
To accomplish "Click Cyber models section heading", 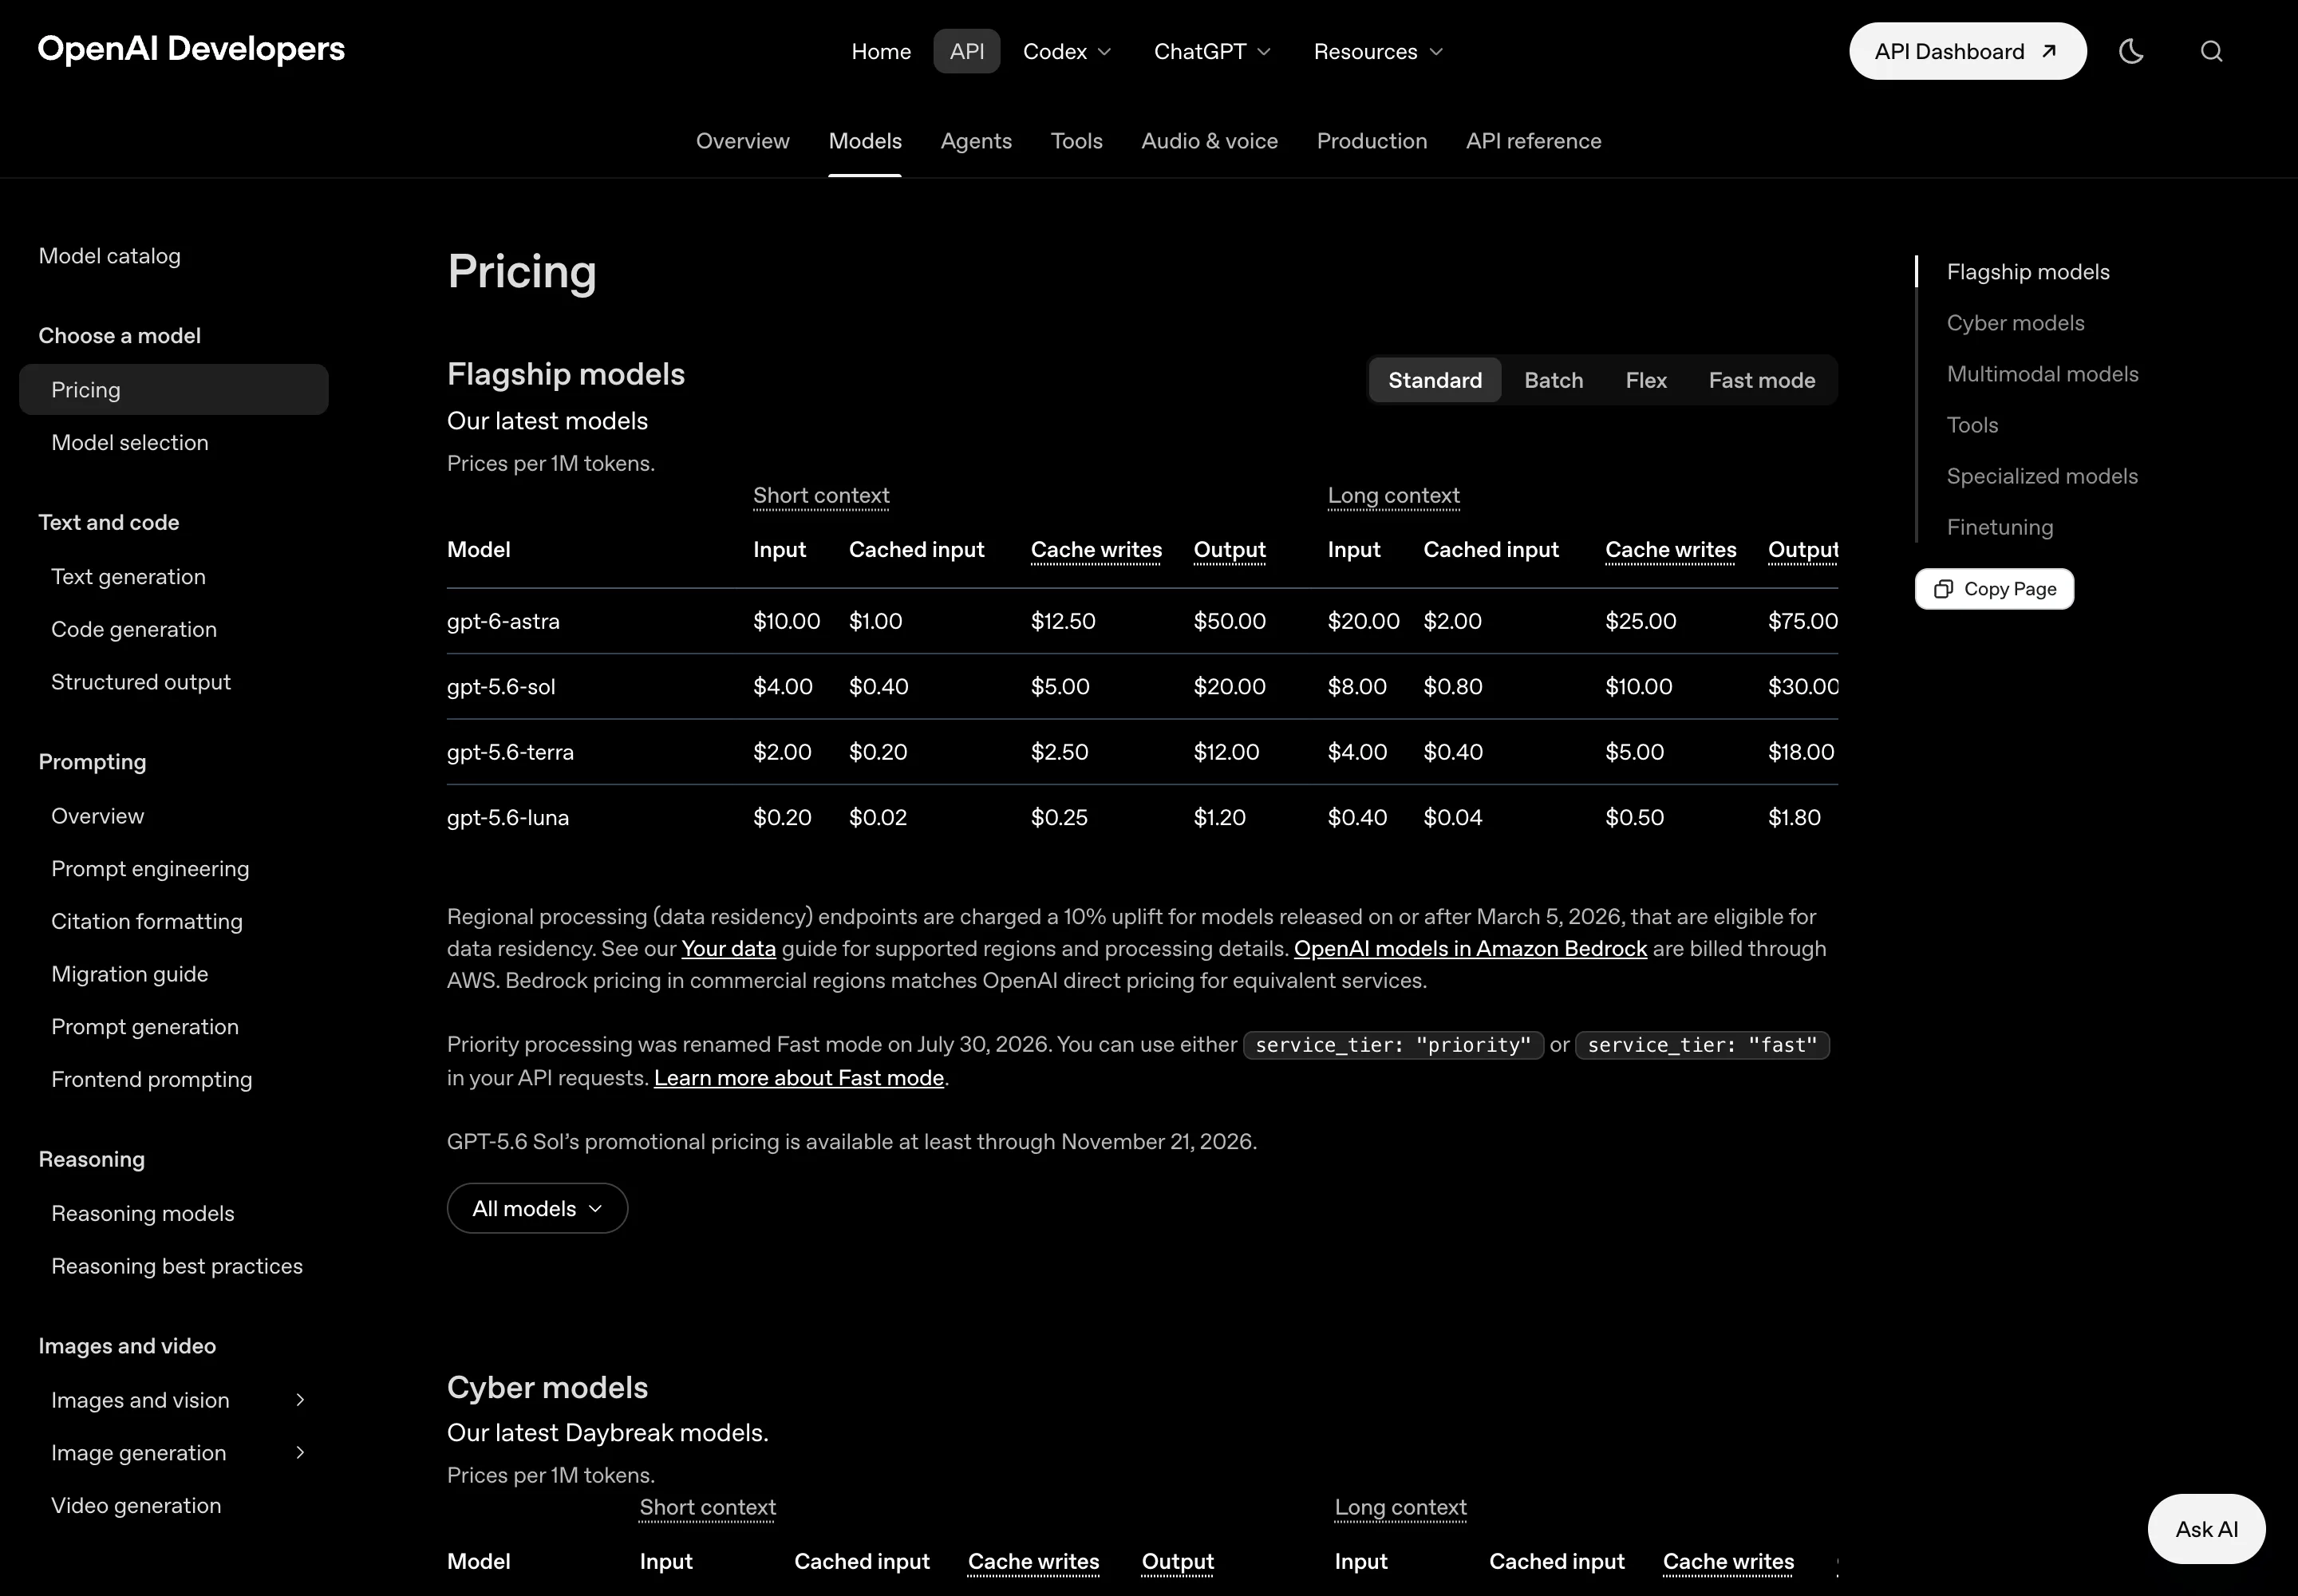I will (x=547, y=1387).
